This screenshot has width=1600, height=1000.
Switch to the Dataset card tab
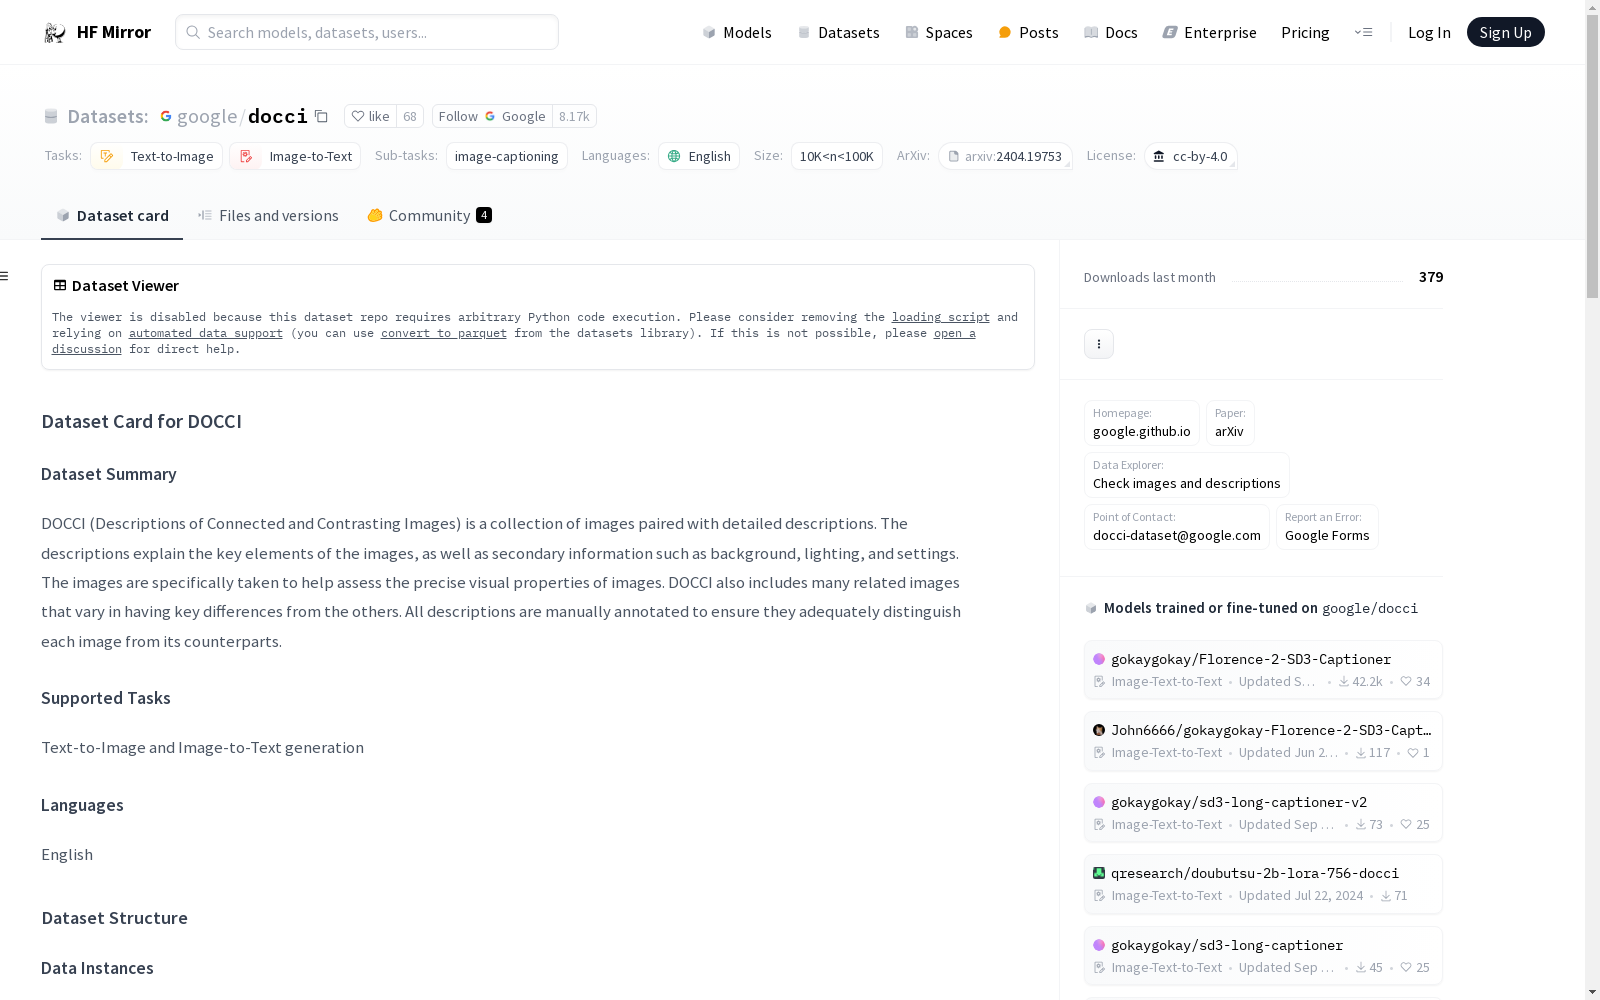pos(112,215)
